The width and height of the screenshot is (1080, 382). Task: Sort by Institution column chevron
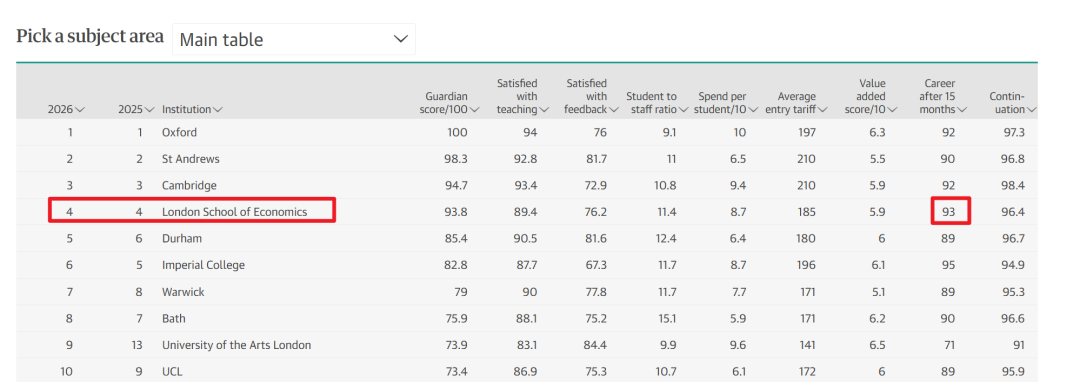(218, 109)
